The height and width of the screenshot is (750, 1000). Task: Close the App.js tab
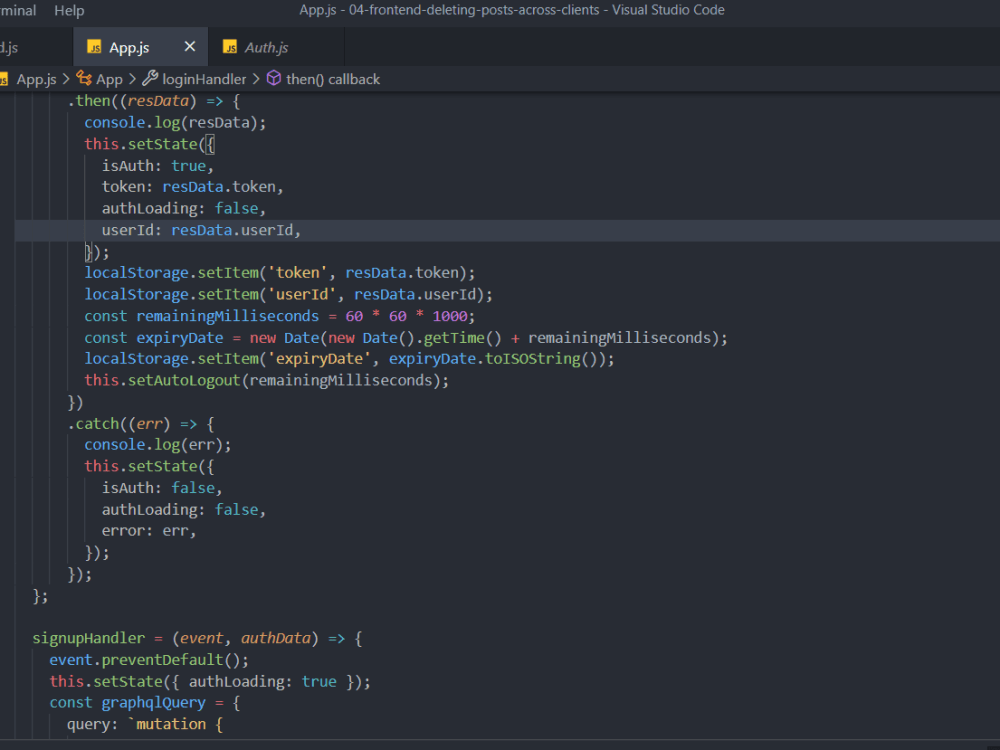[189, 47]
